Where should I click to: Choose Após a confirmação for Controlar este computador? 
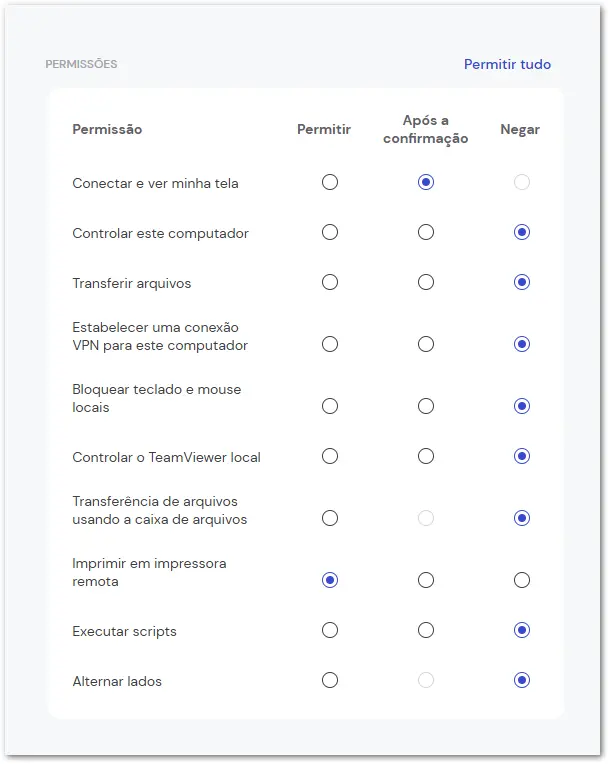(x=426, y=232)
